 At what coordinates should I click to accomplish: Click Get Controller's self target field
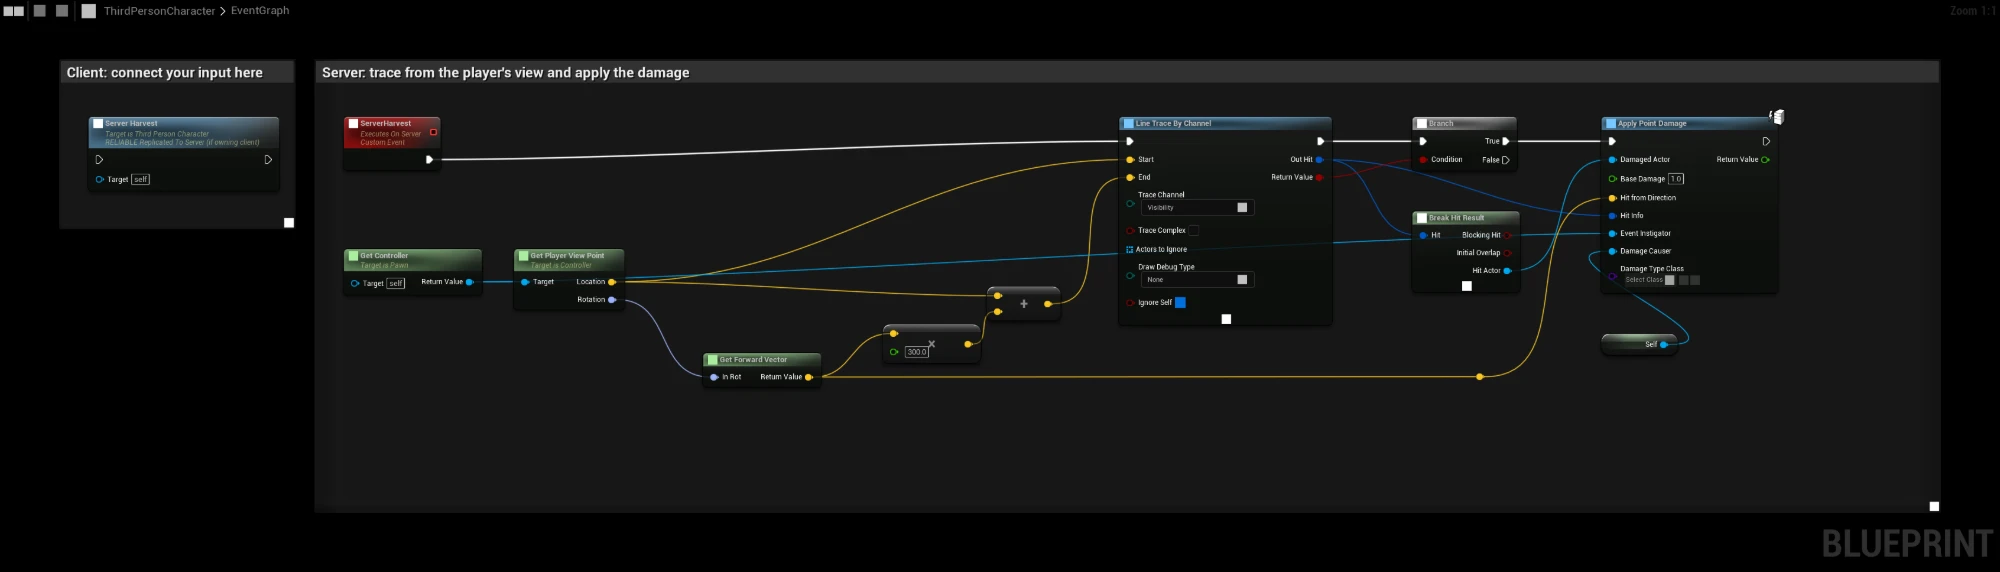coord(396,283)
